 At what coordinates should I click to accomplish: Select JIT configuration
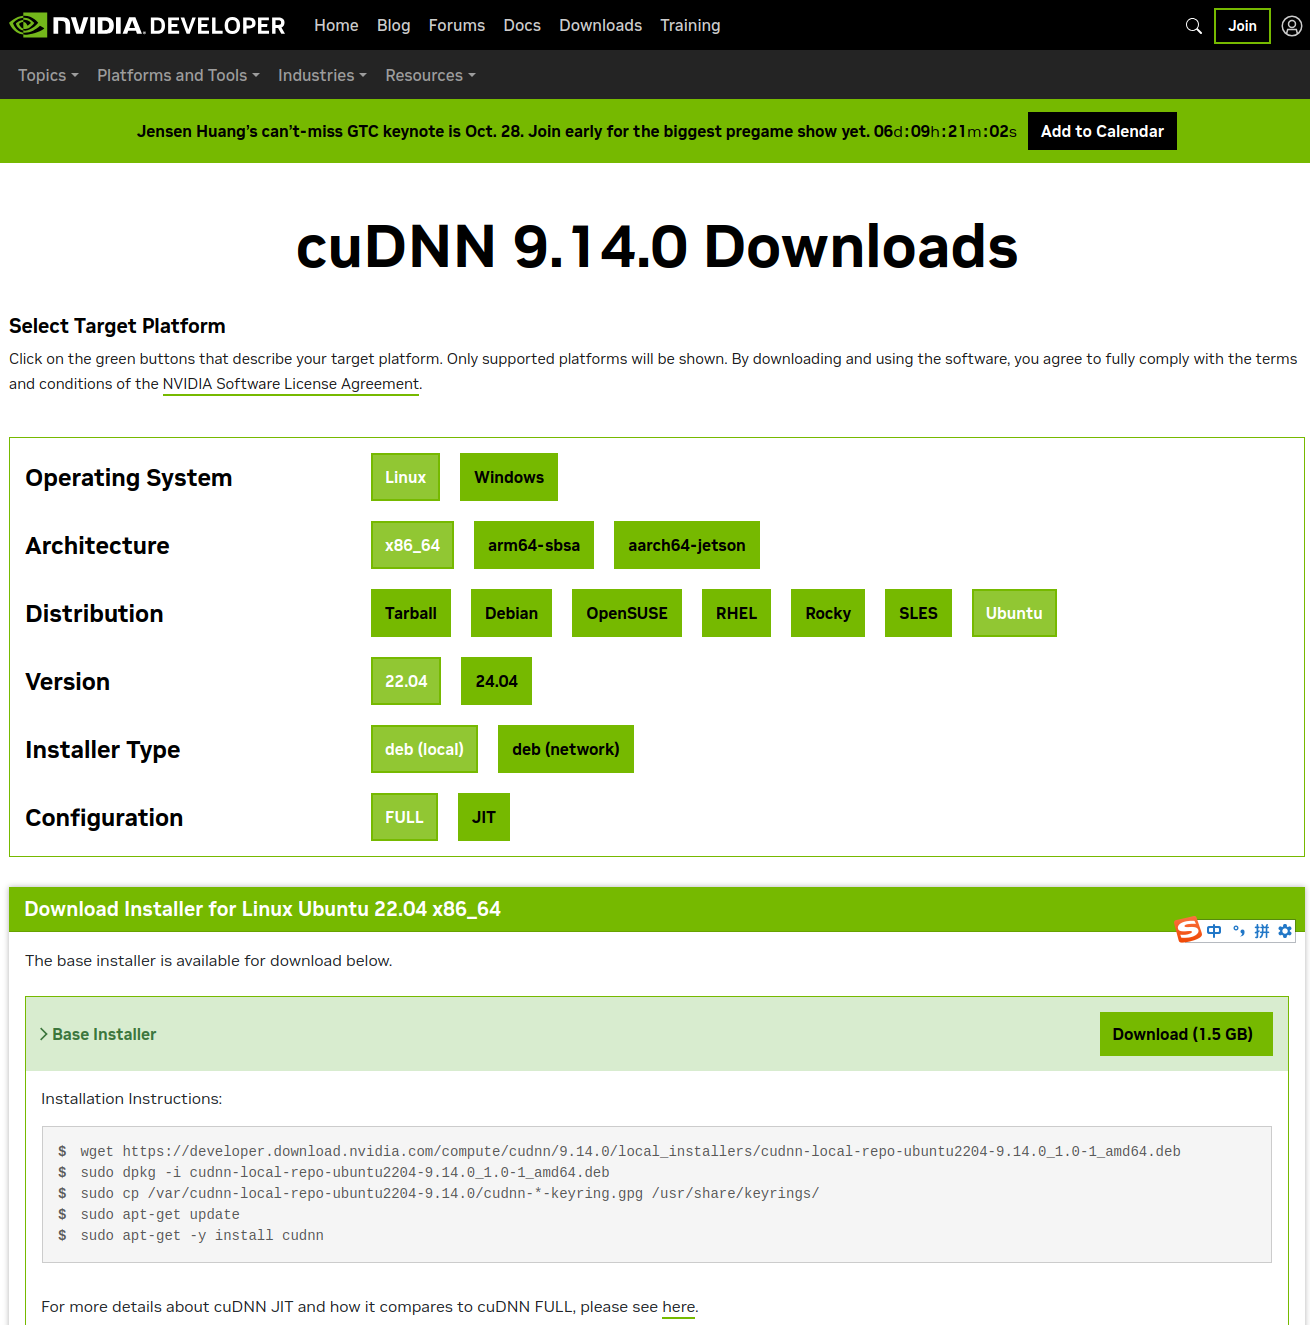[484, 817]
